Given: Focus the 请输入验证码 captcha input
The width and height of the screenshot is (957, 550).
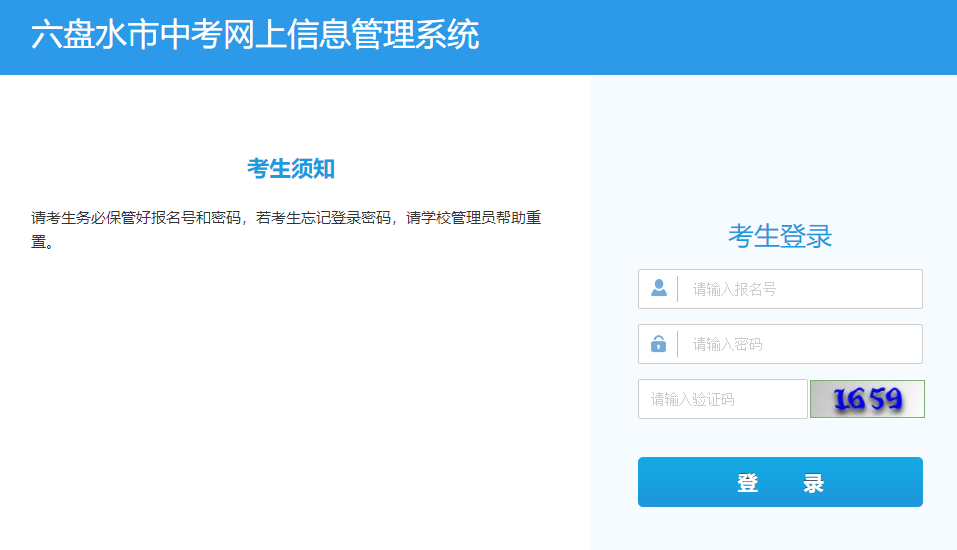Looking at the screenshot, I should click(723, 399).
